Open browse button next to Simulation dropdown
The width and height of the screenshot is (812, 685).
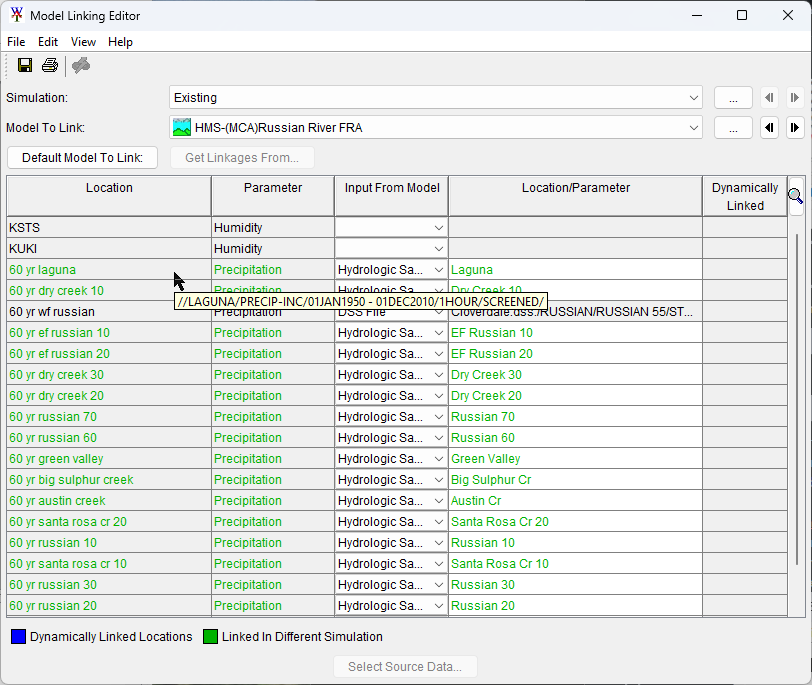[x=733, y=98]
